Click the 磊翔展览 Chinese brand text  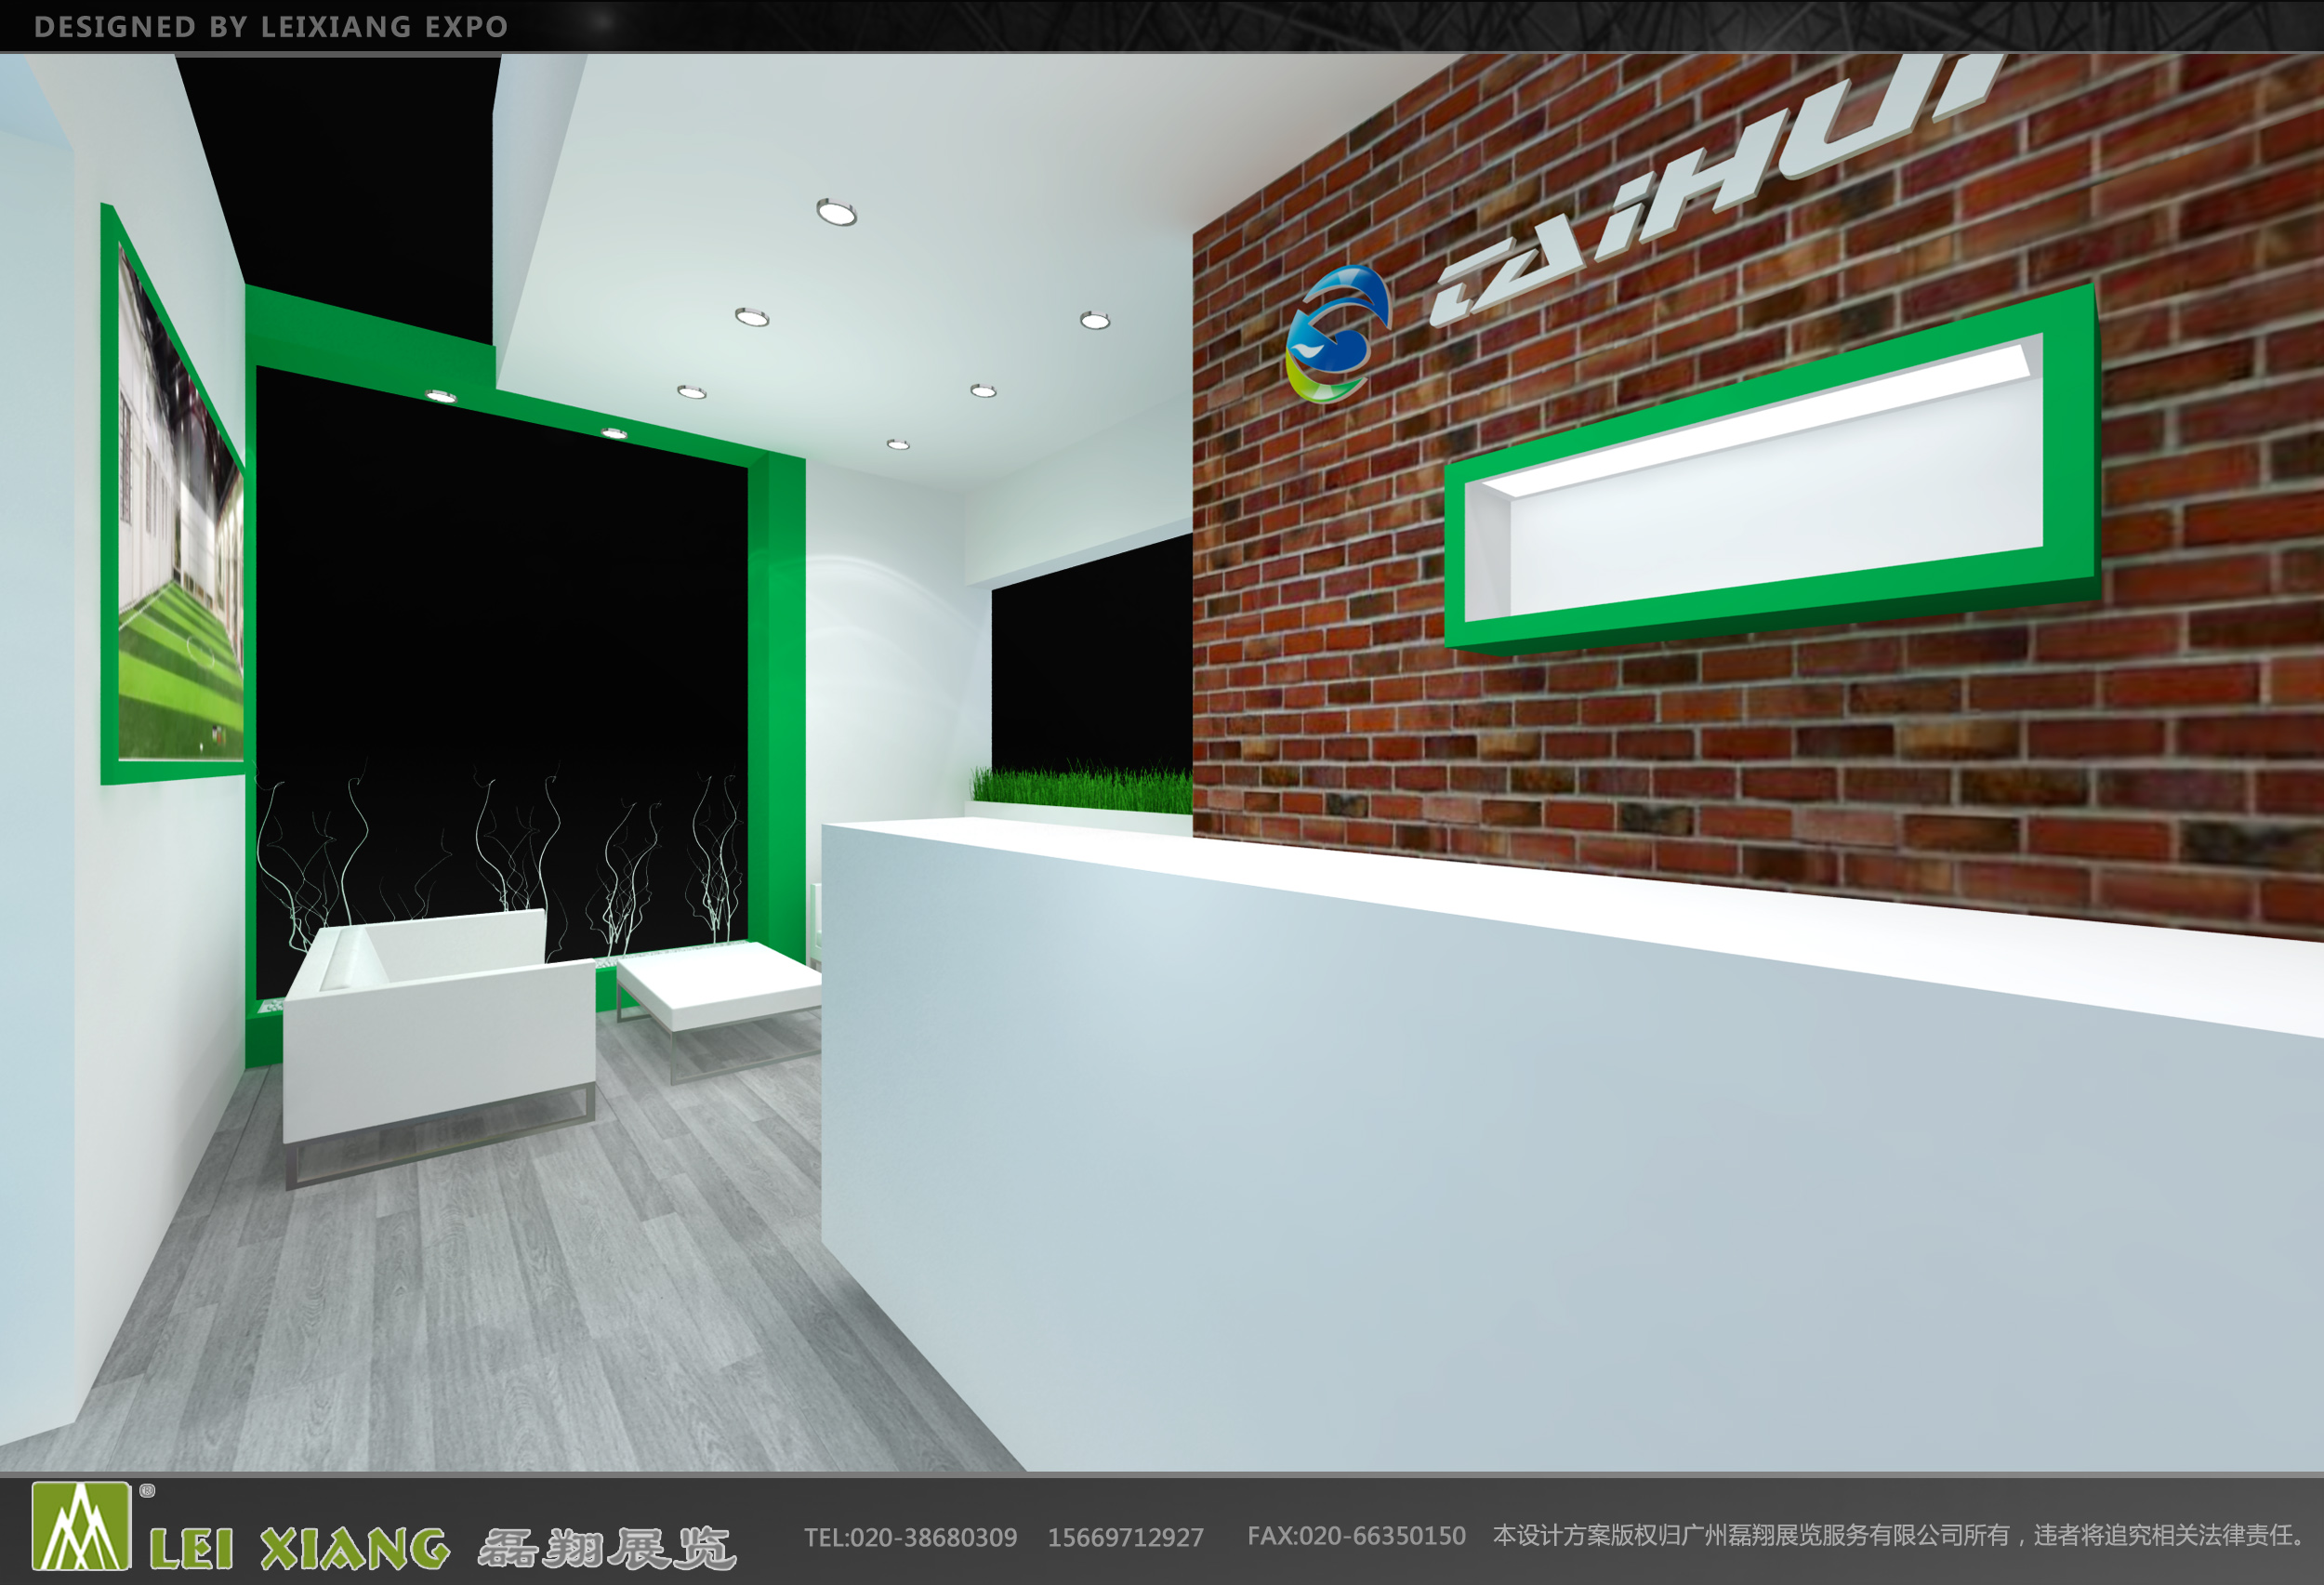pos(607,1548)
